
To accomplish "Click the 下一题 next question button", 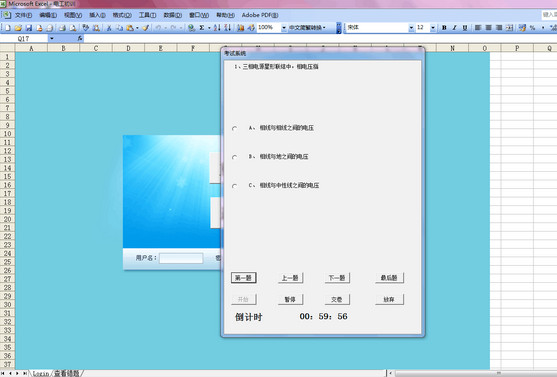I will tap(337, 278).
